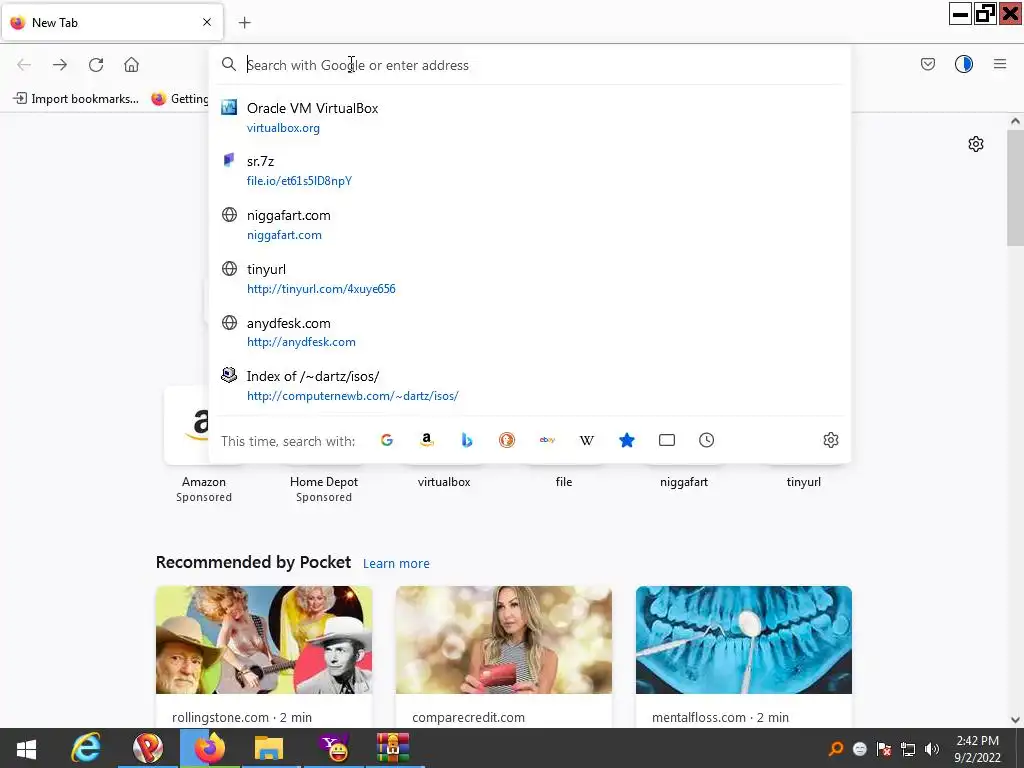1024x768 pixels.
Task: Search this time with Wikipedia icon
Action: pyautogui.click(x=586, y=440)
